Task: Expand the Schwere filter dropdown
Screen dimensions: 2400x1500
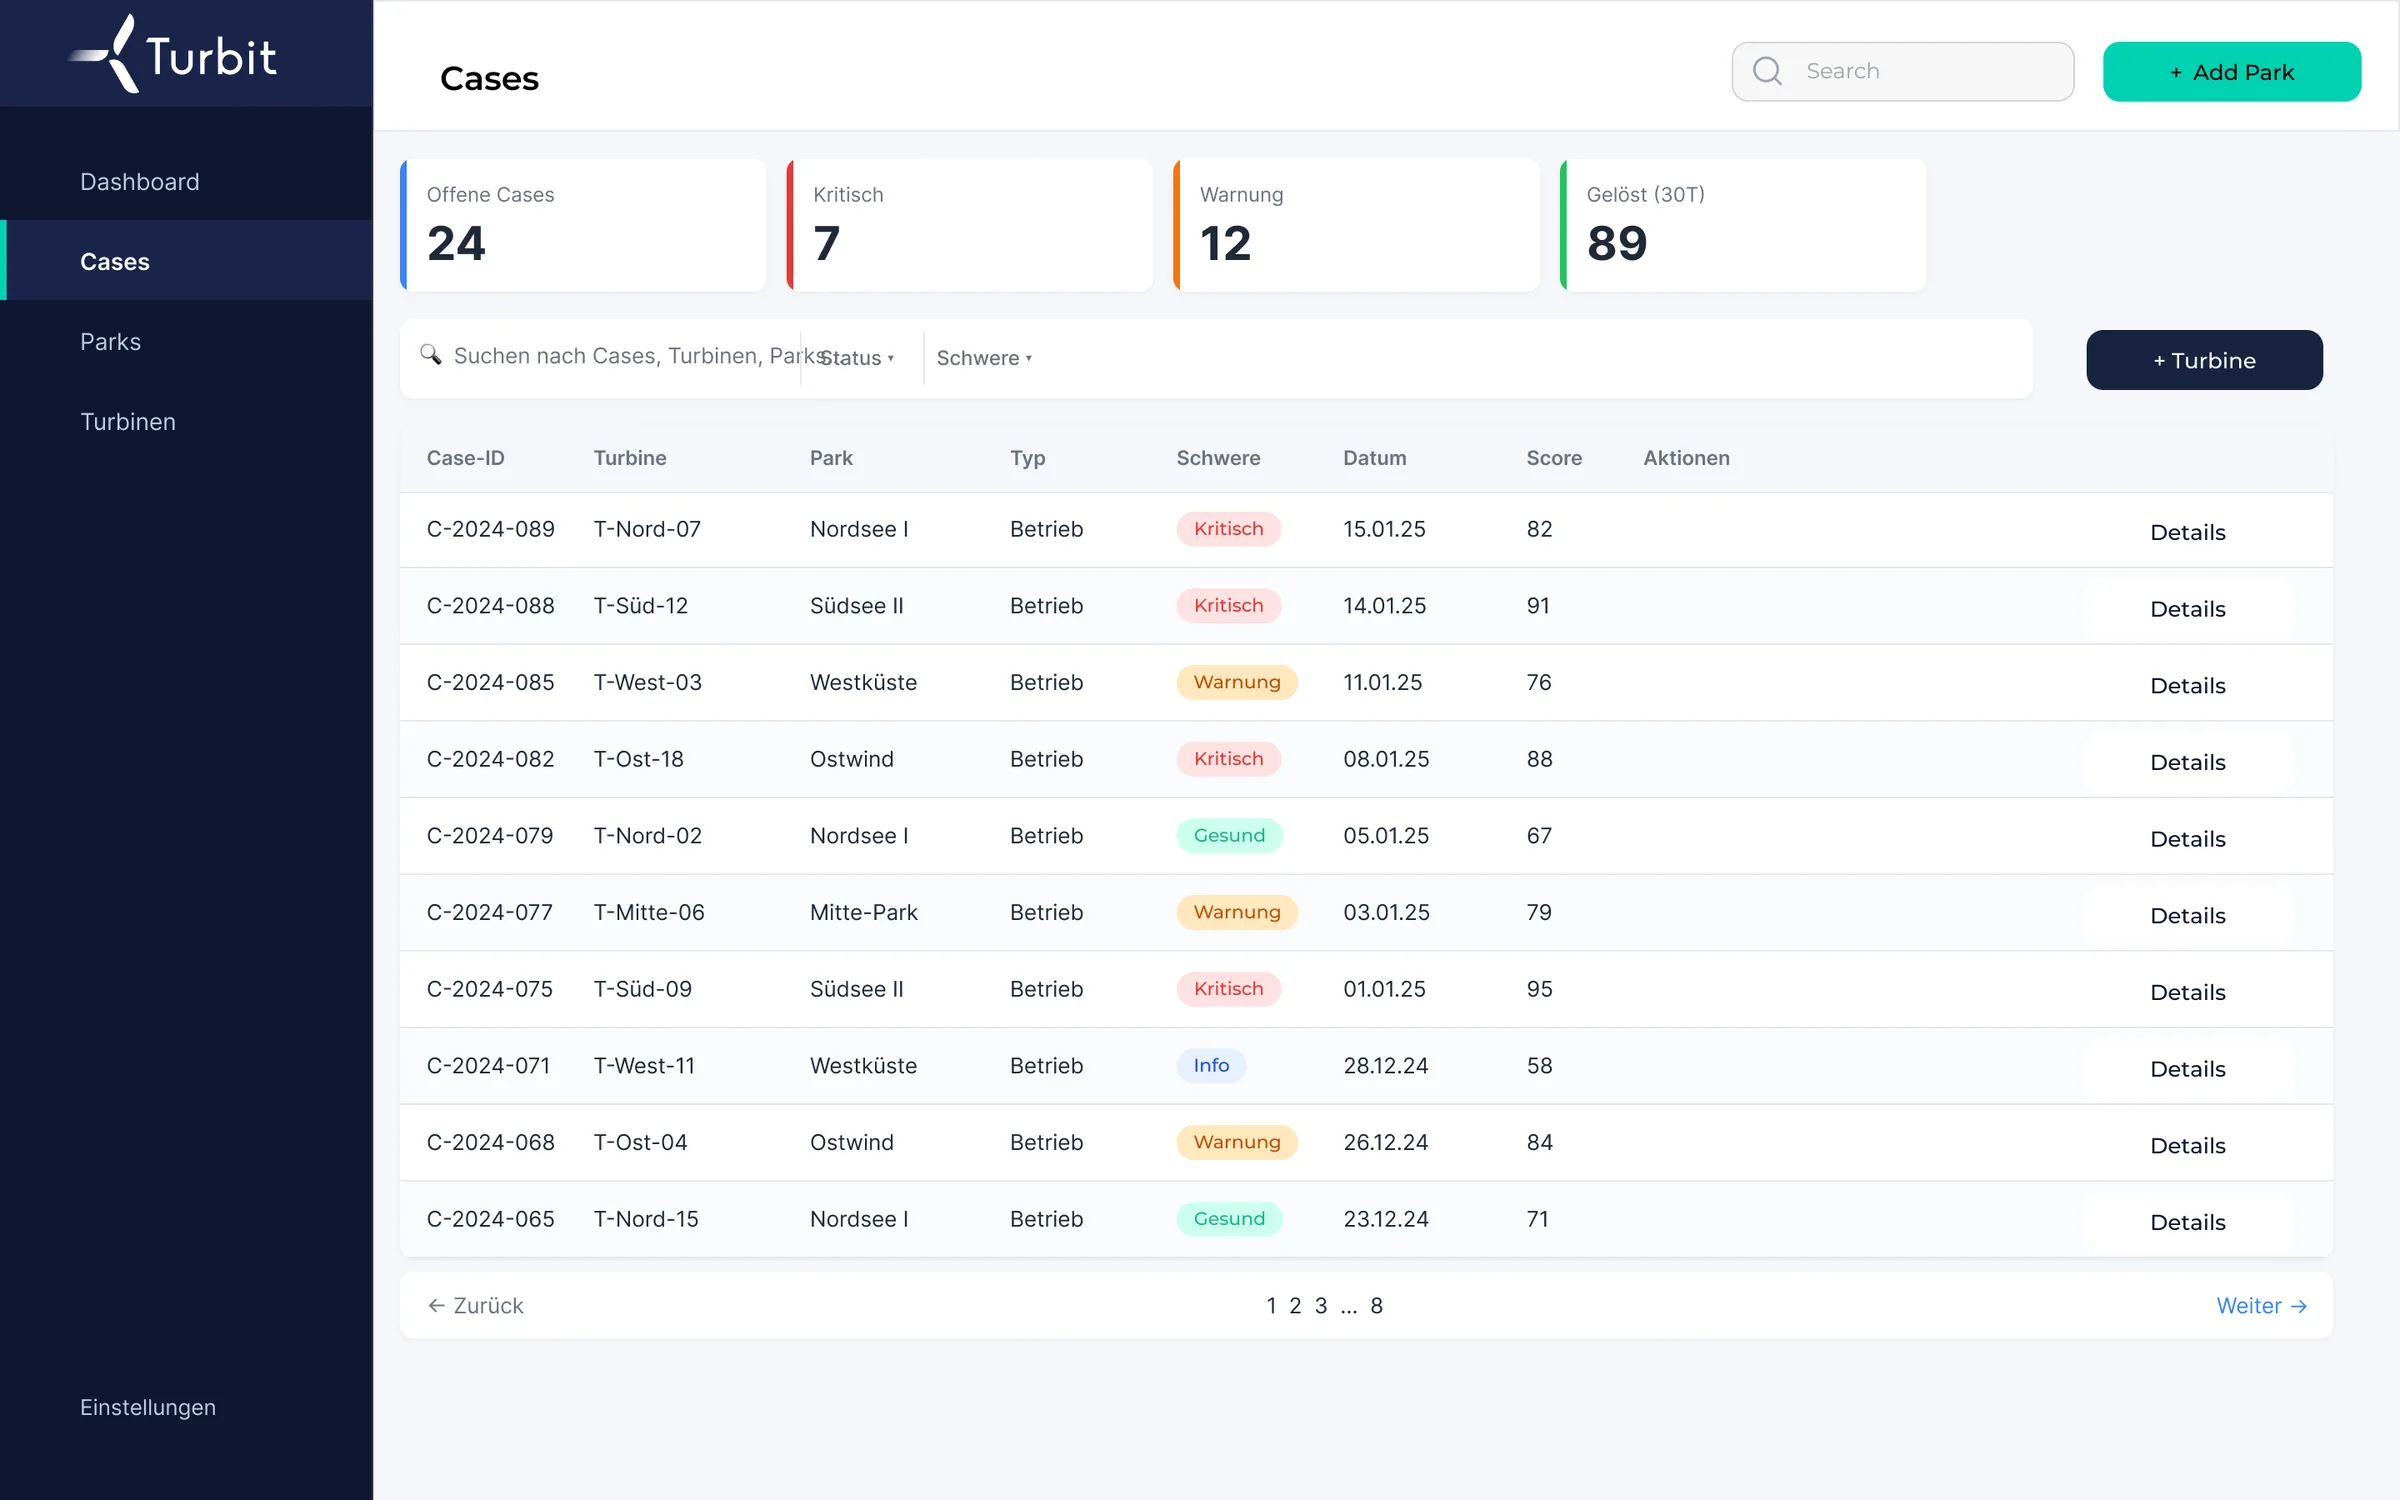Action: [984, 358]
